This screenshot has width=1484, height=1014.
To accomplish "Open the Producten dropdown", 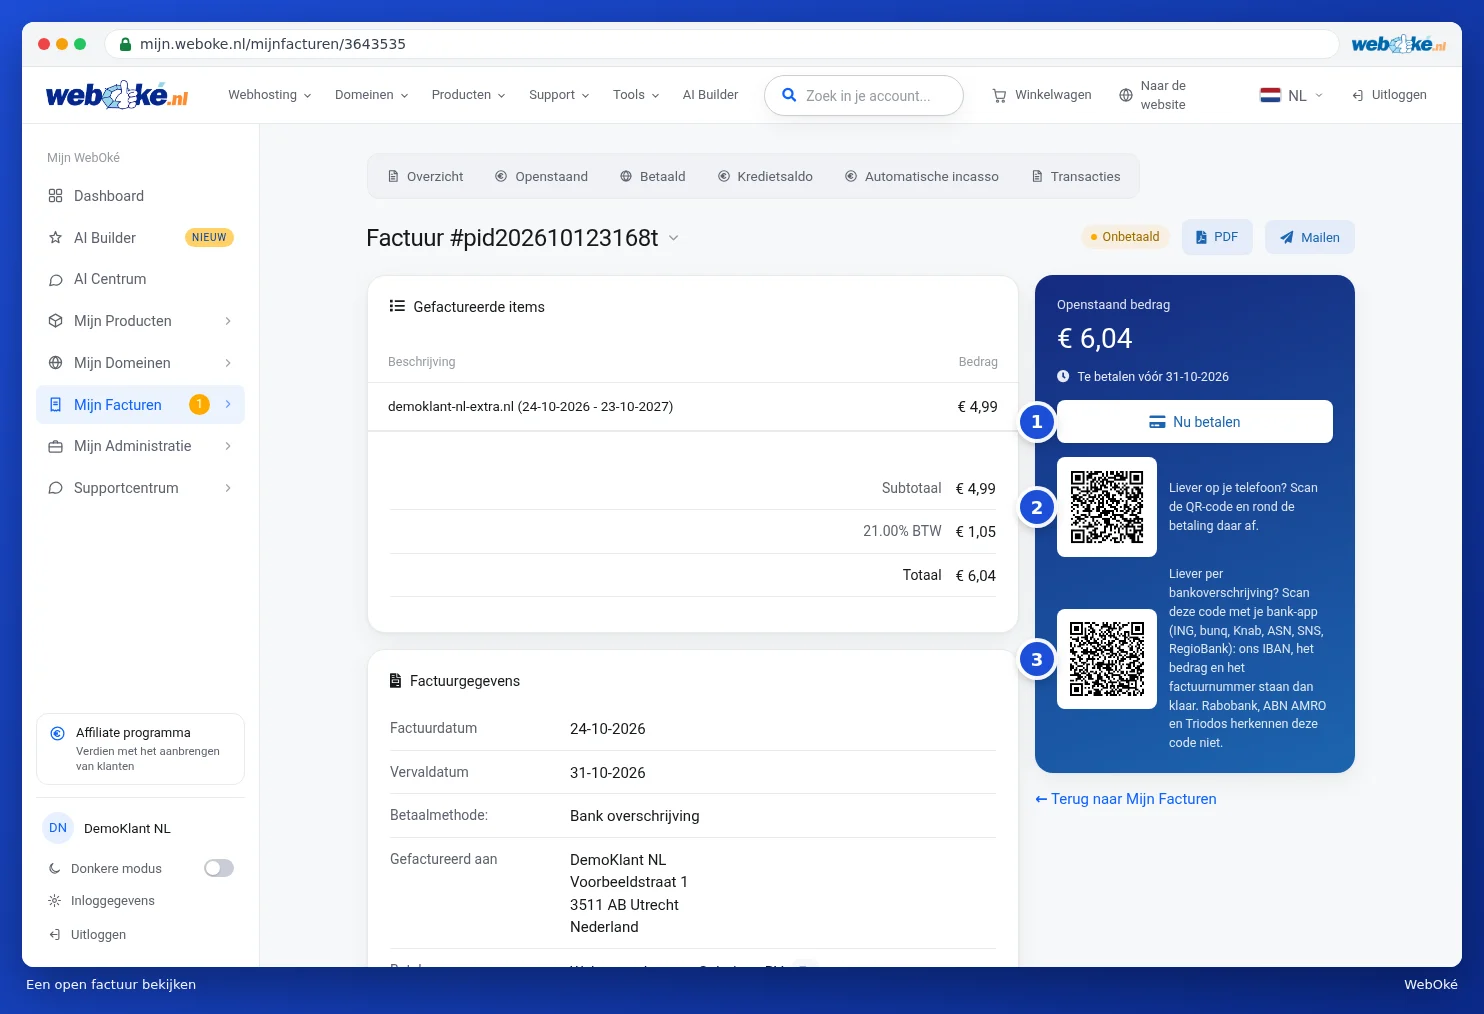I will (x=469, y=95).
